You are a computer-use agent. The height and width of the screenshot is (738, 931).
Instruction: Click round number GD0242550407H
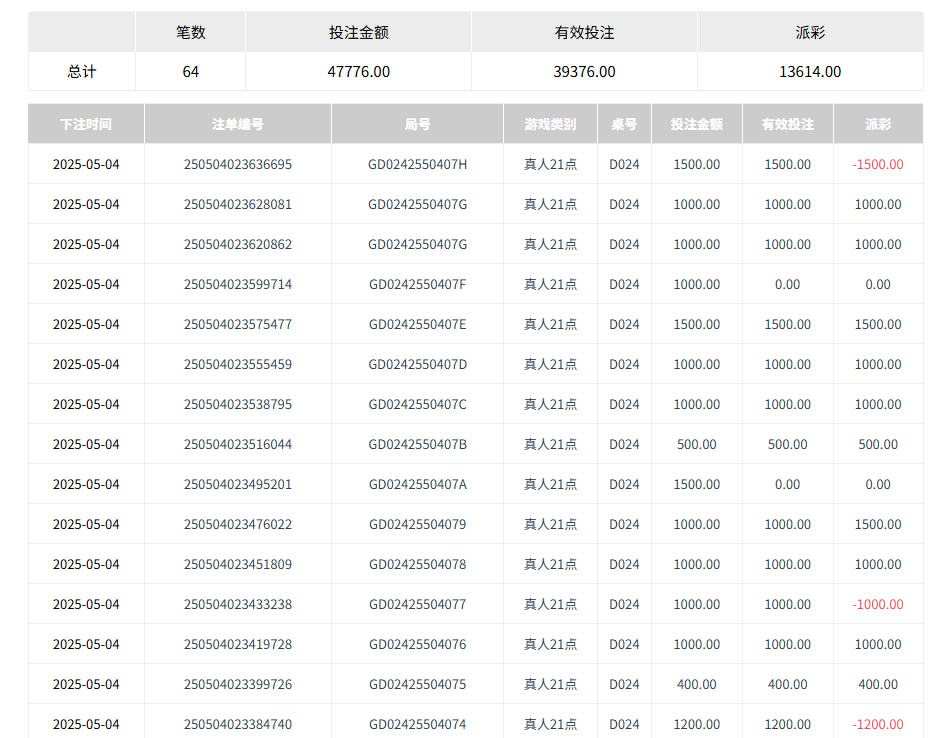coord(417,164)
